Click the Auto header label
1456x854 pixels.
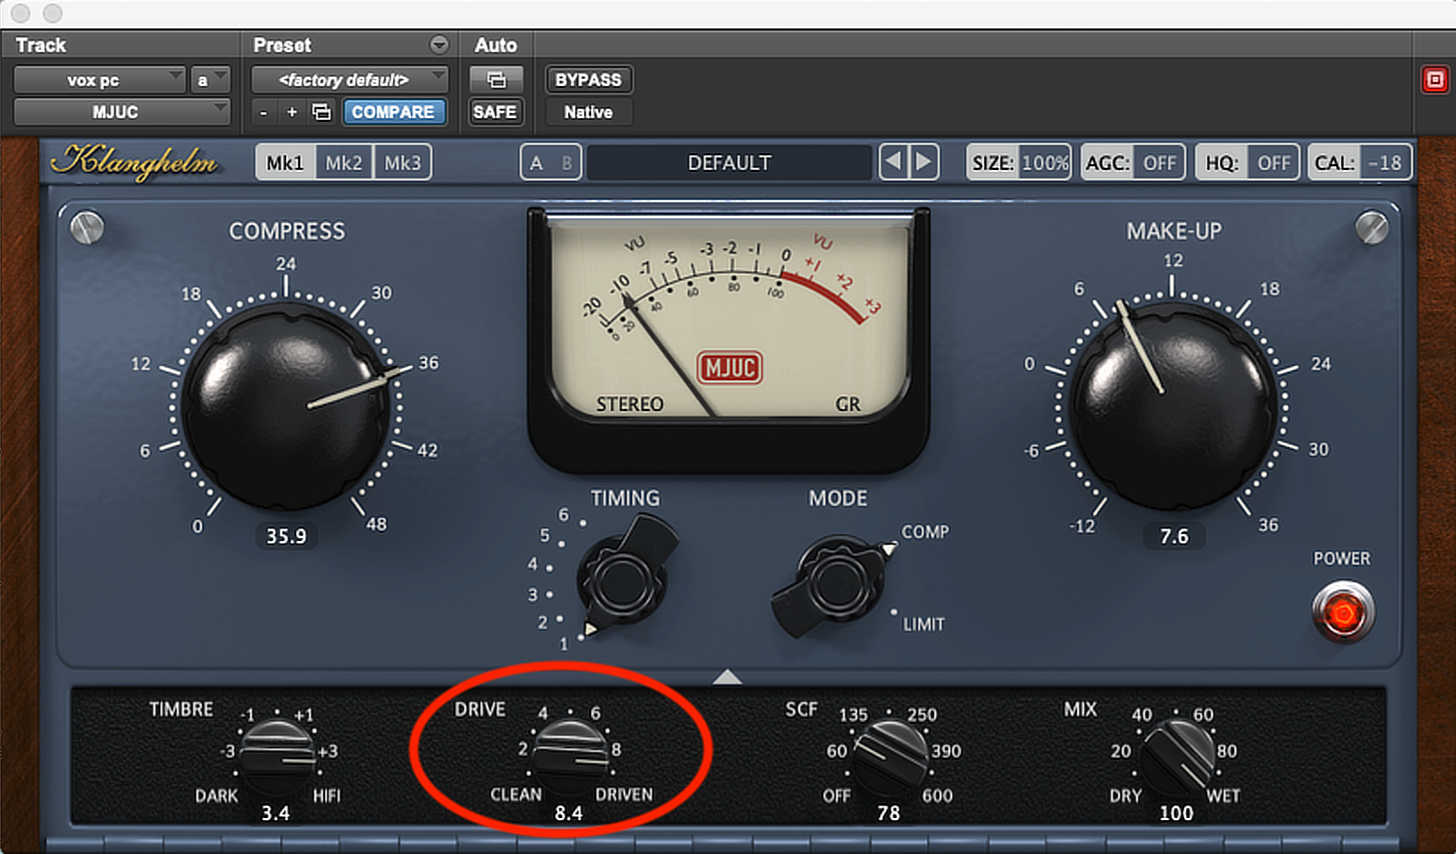(x=496, y=45)
